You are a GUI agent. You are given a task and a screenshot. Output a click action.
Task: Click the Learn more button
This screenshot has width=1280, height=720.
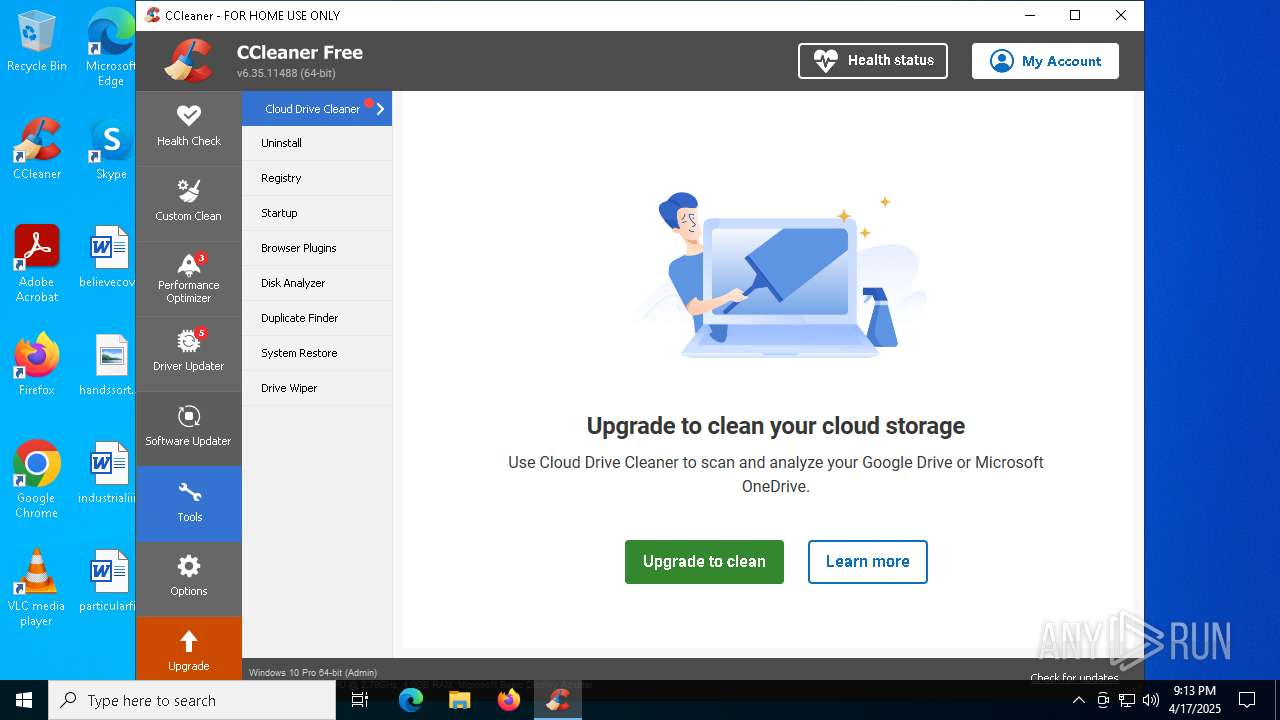tap(868, 562)
